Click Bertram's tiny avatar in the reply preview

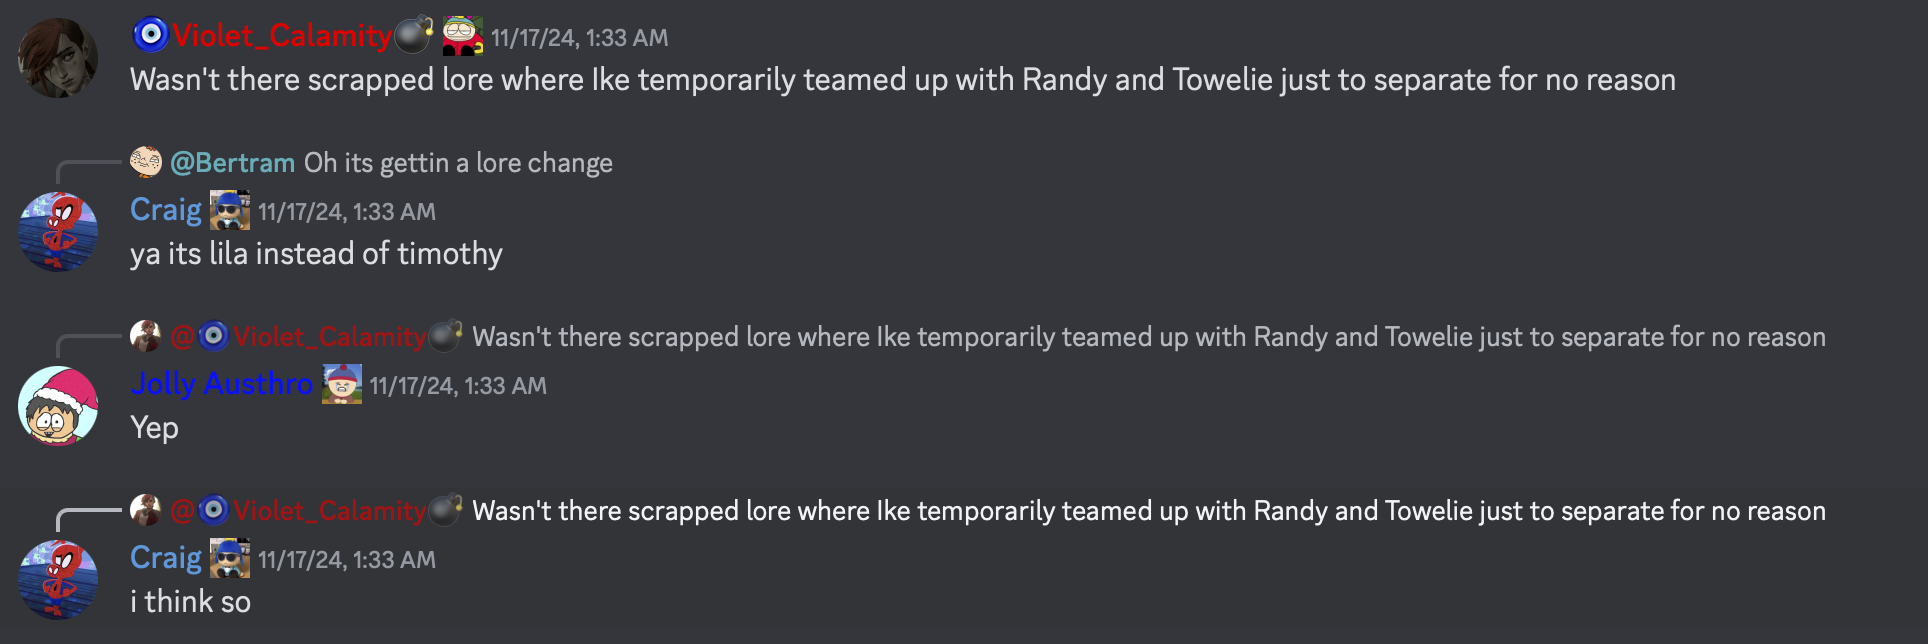pos(146,162)
